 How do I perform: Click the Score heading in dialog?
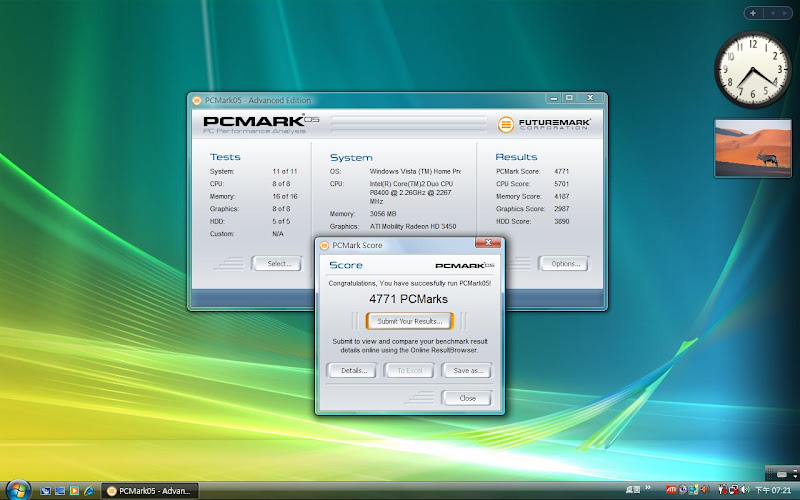pyautogui.click(x=346, y=265)
